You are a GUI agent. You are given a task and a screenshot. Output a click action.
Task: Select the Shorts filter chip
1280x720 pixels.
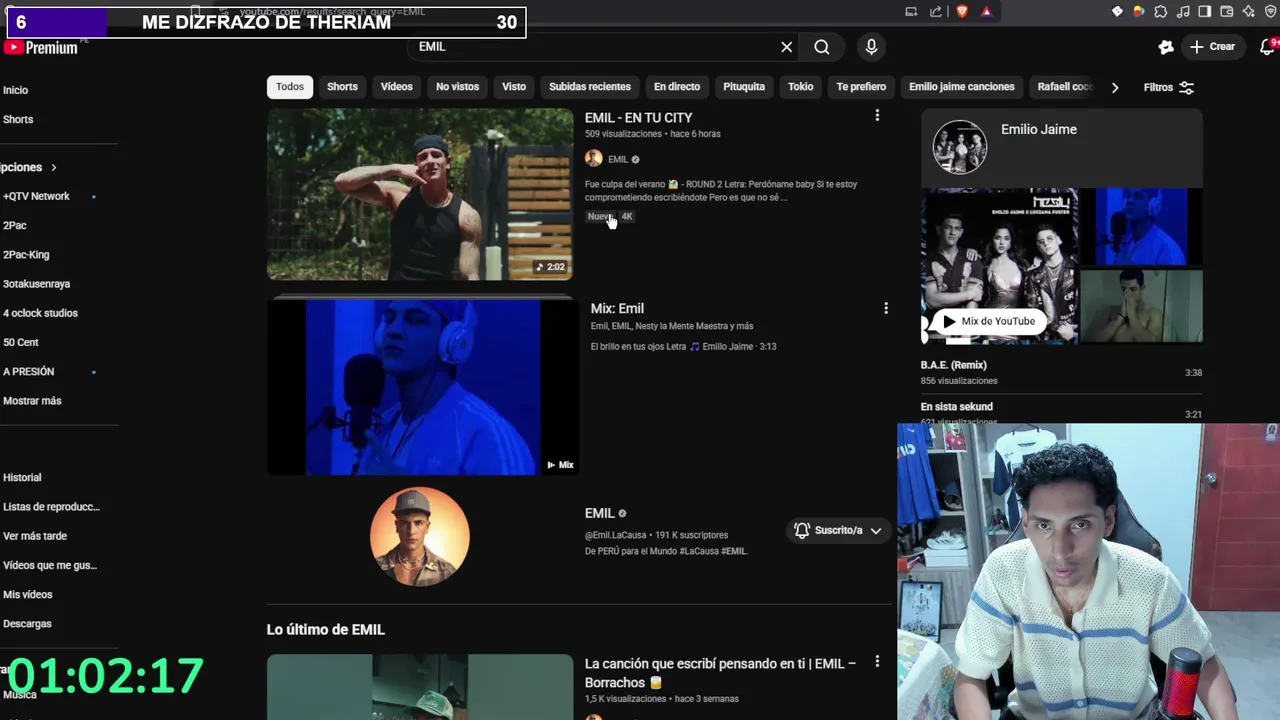(342, 87)
